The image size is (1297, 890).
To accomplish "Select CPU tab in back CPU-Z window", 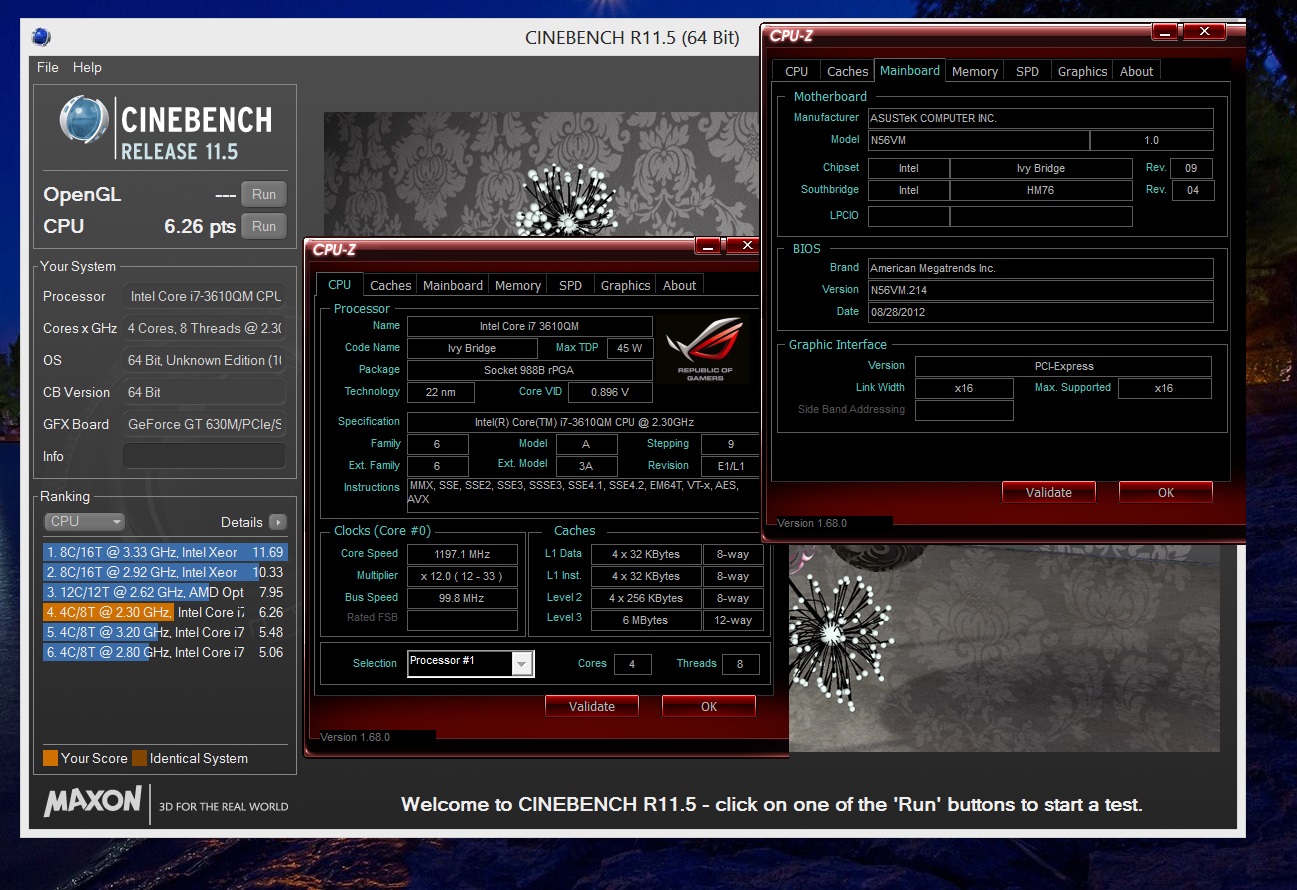I will [x=796, y=71].
